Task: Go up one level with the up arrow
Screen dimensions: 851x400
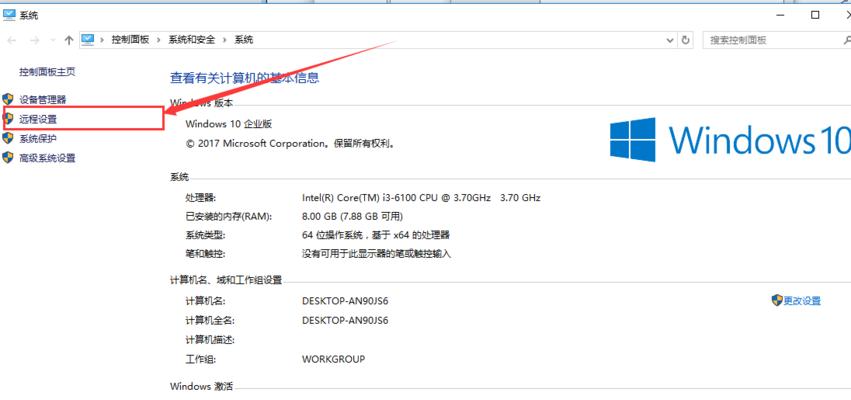Action: [68, 40]
